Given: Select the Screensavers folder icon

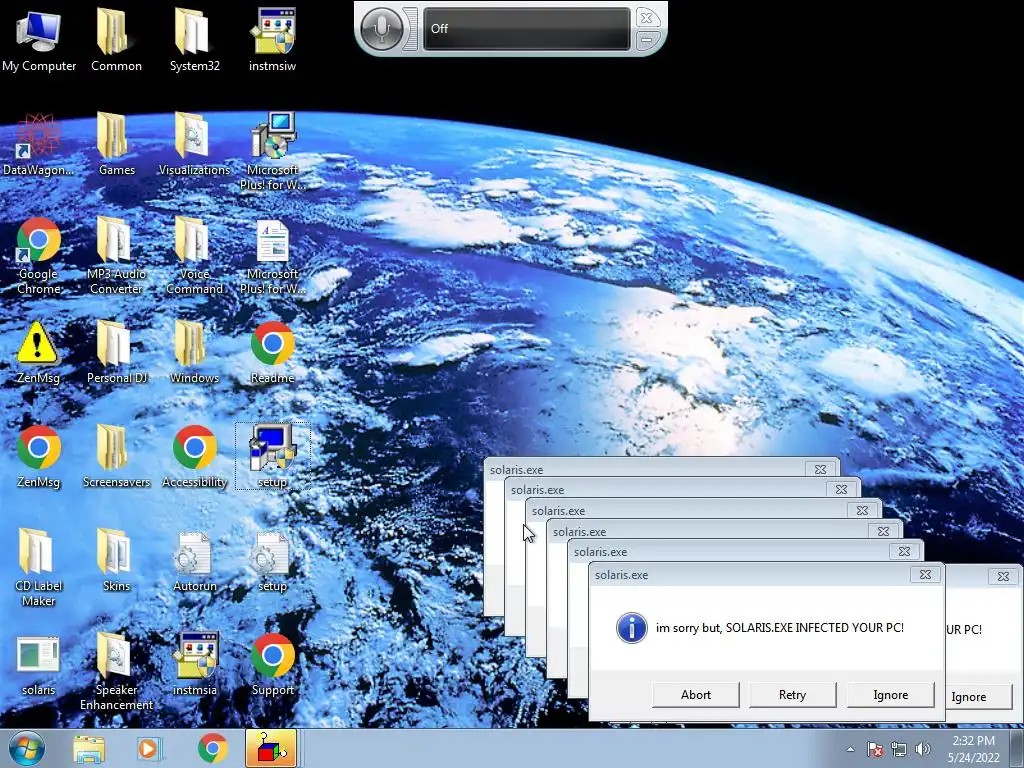Looking at the screenshot, I should click(116, 456).
